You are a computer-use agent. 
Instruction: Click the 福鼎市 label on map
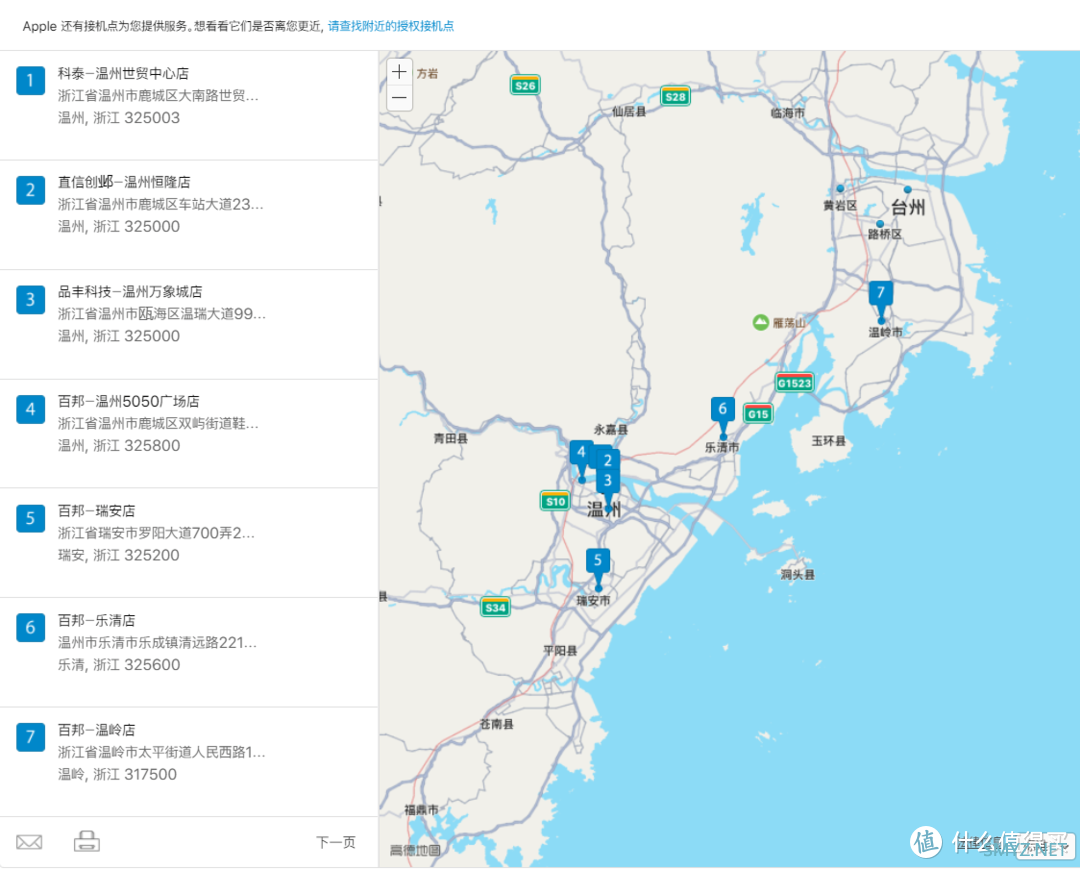click(421, 810)
